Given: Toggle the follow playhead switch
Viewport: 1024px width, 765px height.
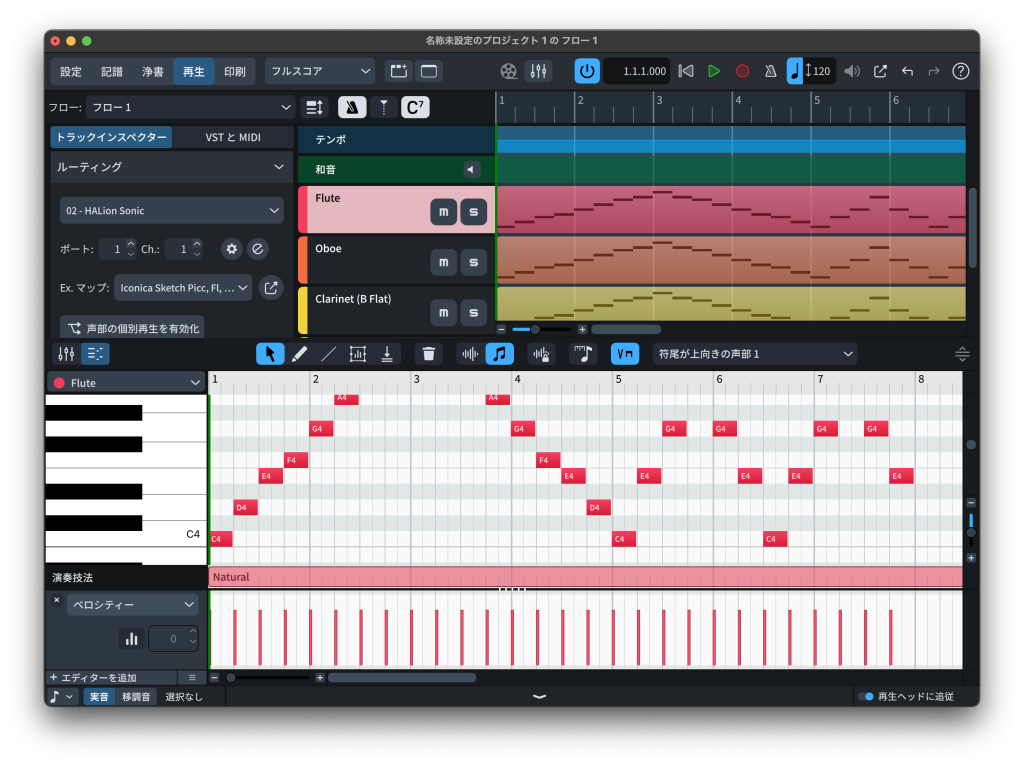Looking at the screenshot, I should 866,696.
